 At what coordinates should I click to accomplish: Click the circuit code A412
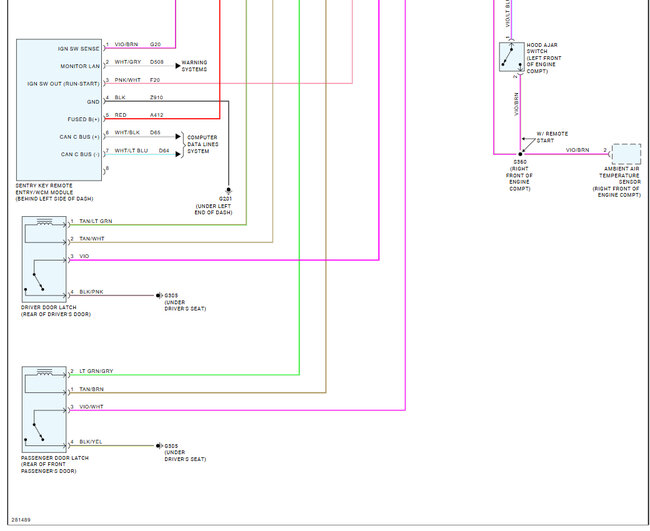156,115
